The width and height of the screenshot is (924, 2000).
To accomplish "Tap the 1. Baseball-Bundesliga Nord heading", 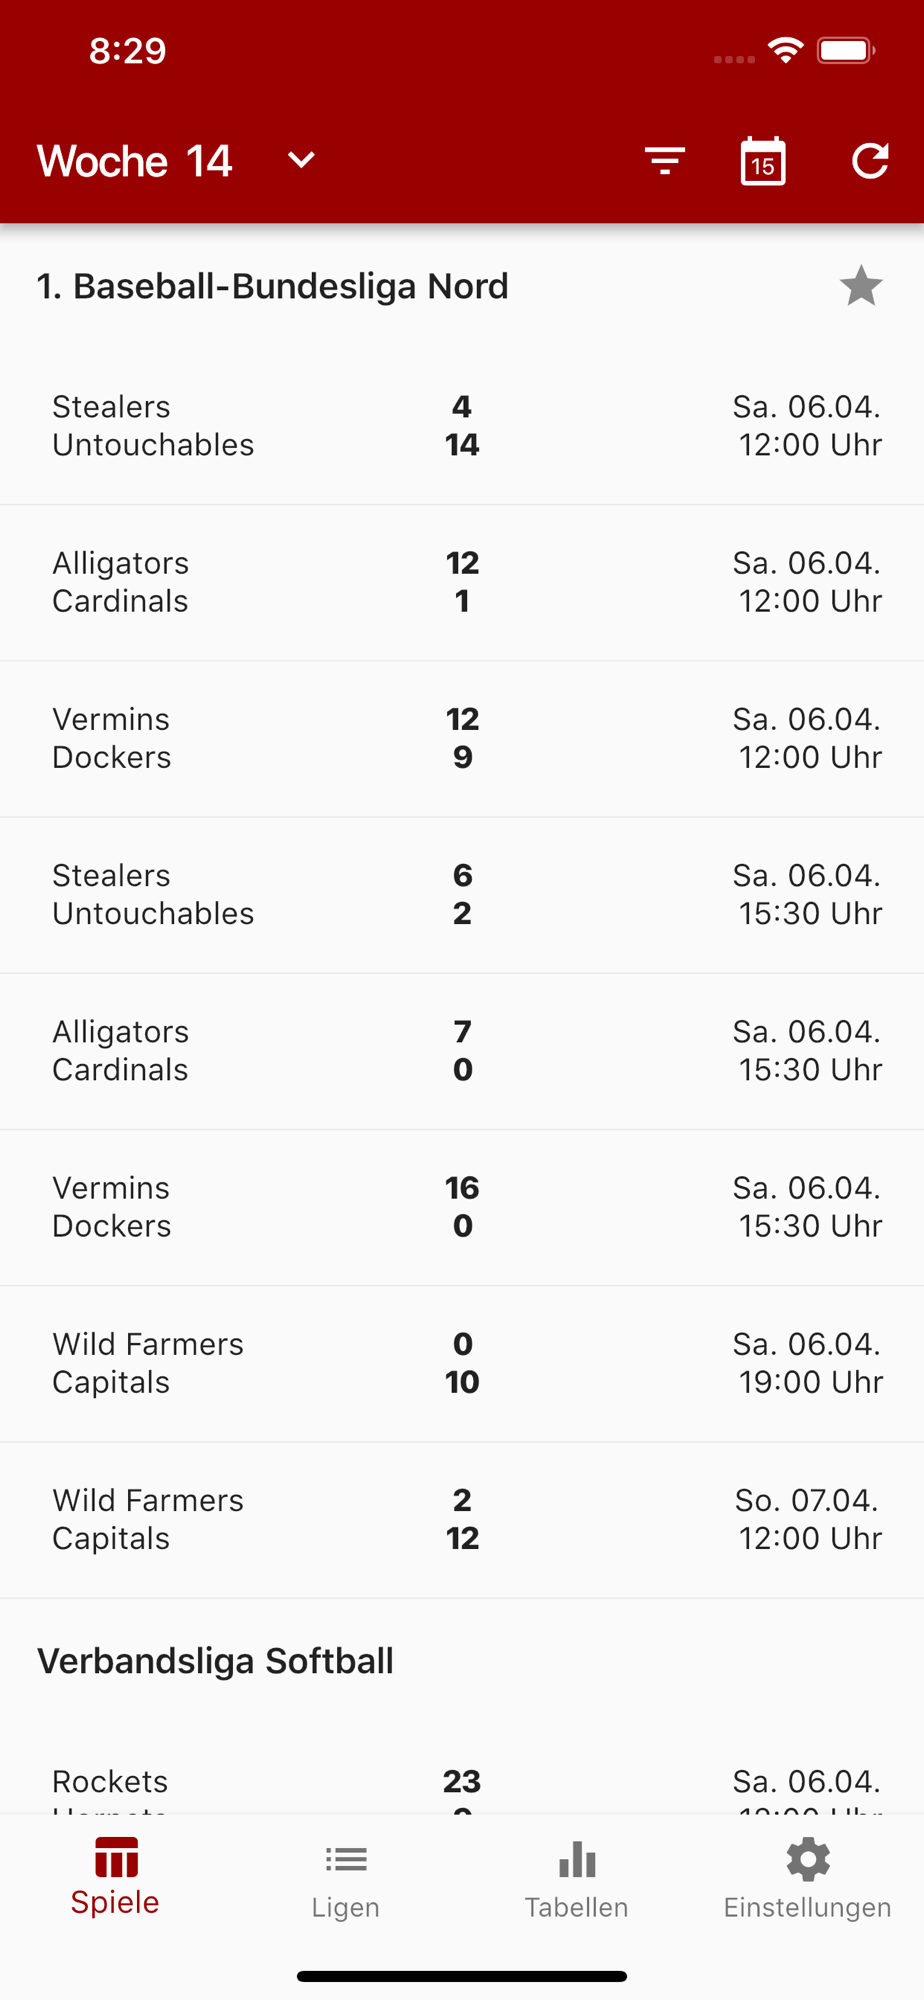I will click(x=273, y=287).
